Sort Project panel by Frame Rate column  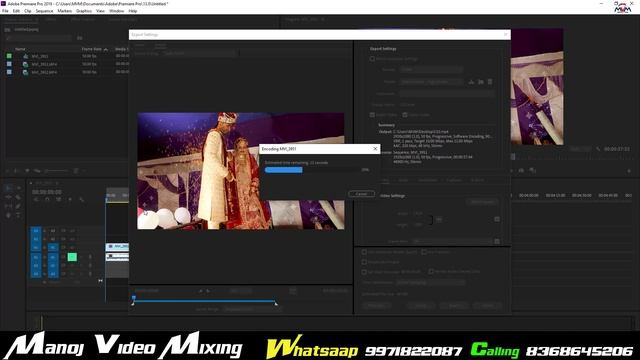(x=92, y=49)
